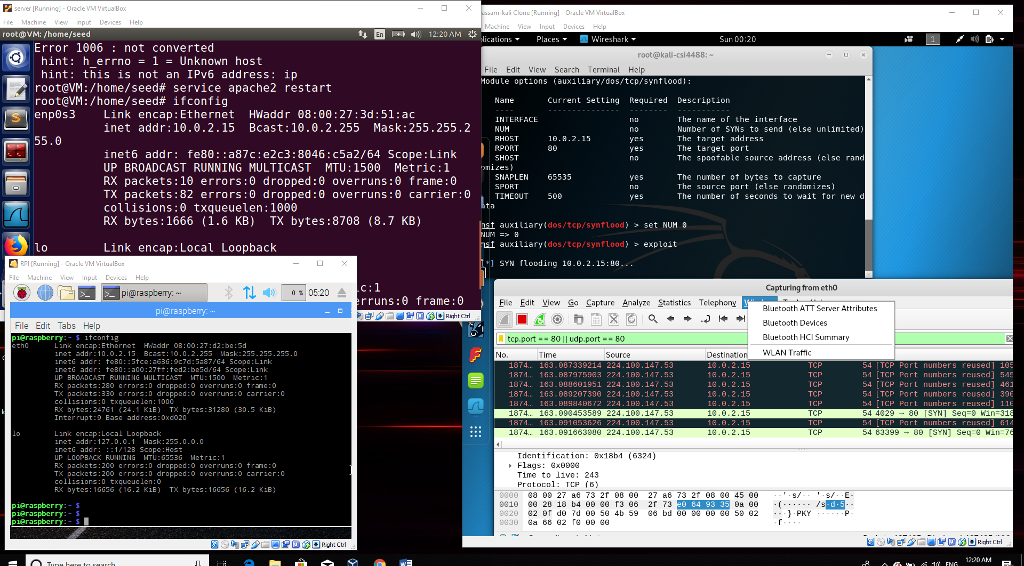Open the Analyze menu in Wireshark
The height and width of the screenshot is (566, 1024).
coord(635,303)
